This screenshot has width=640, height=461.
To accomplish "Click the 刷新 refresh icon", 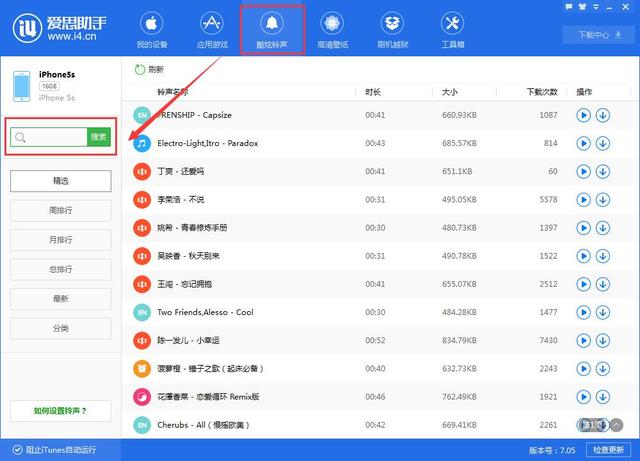I will [x=140, y=69].
